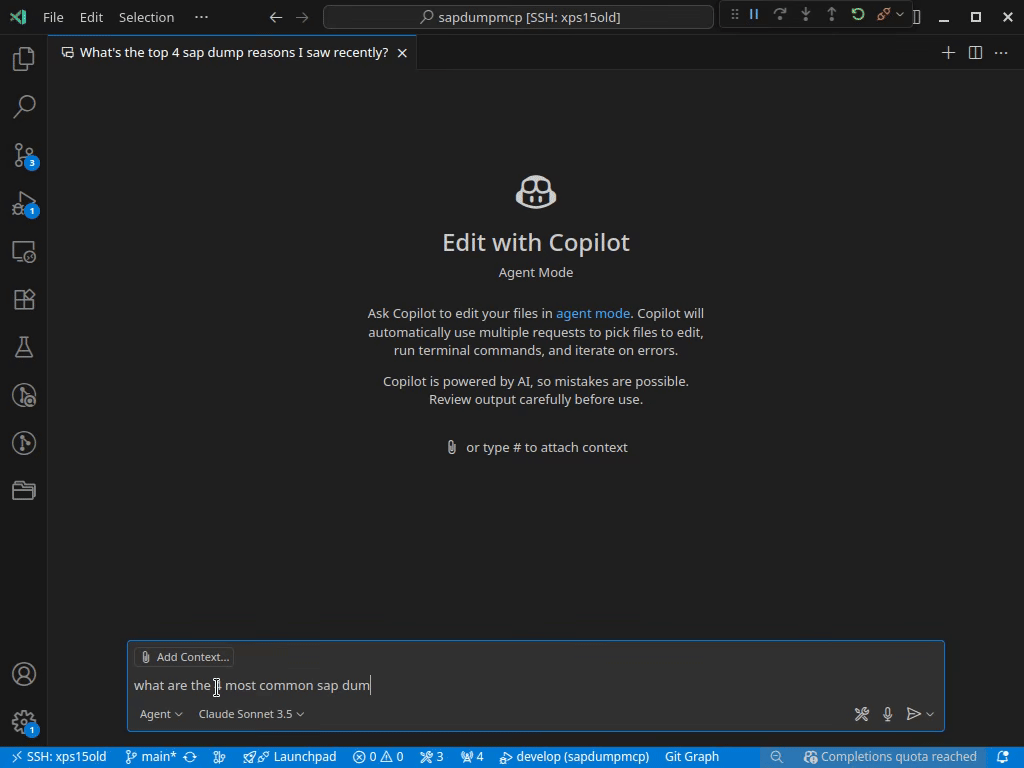Pause the debug session
The height and width of the screenshot is (768, 1024).
(754, 14)
